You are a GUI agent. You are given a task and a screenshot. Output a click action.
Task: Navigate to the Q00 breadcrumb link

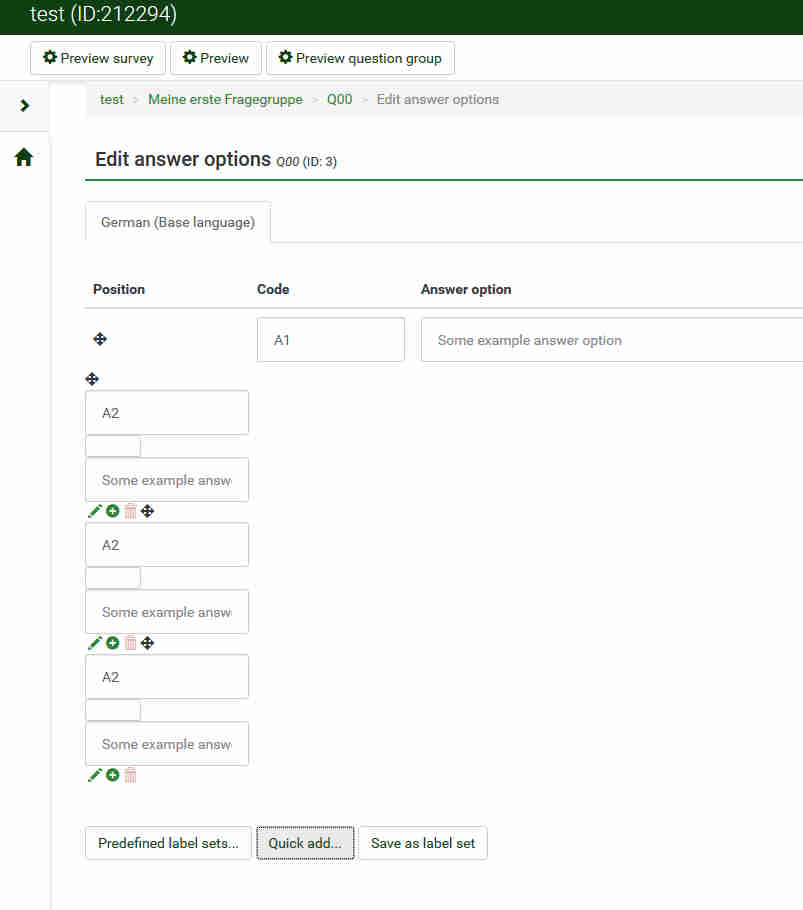[340, 99]
